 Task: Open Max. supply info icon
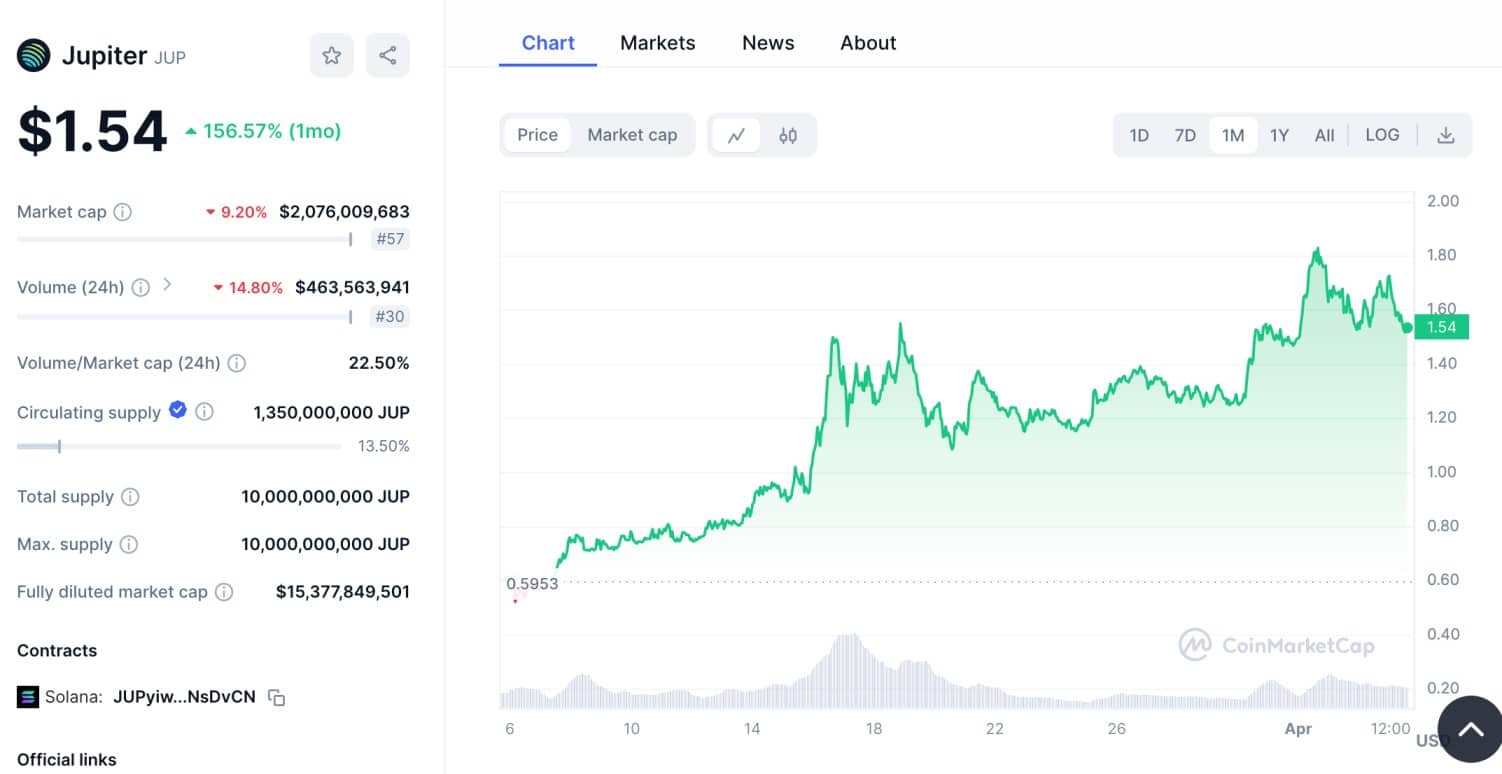coord(128,545)
